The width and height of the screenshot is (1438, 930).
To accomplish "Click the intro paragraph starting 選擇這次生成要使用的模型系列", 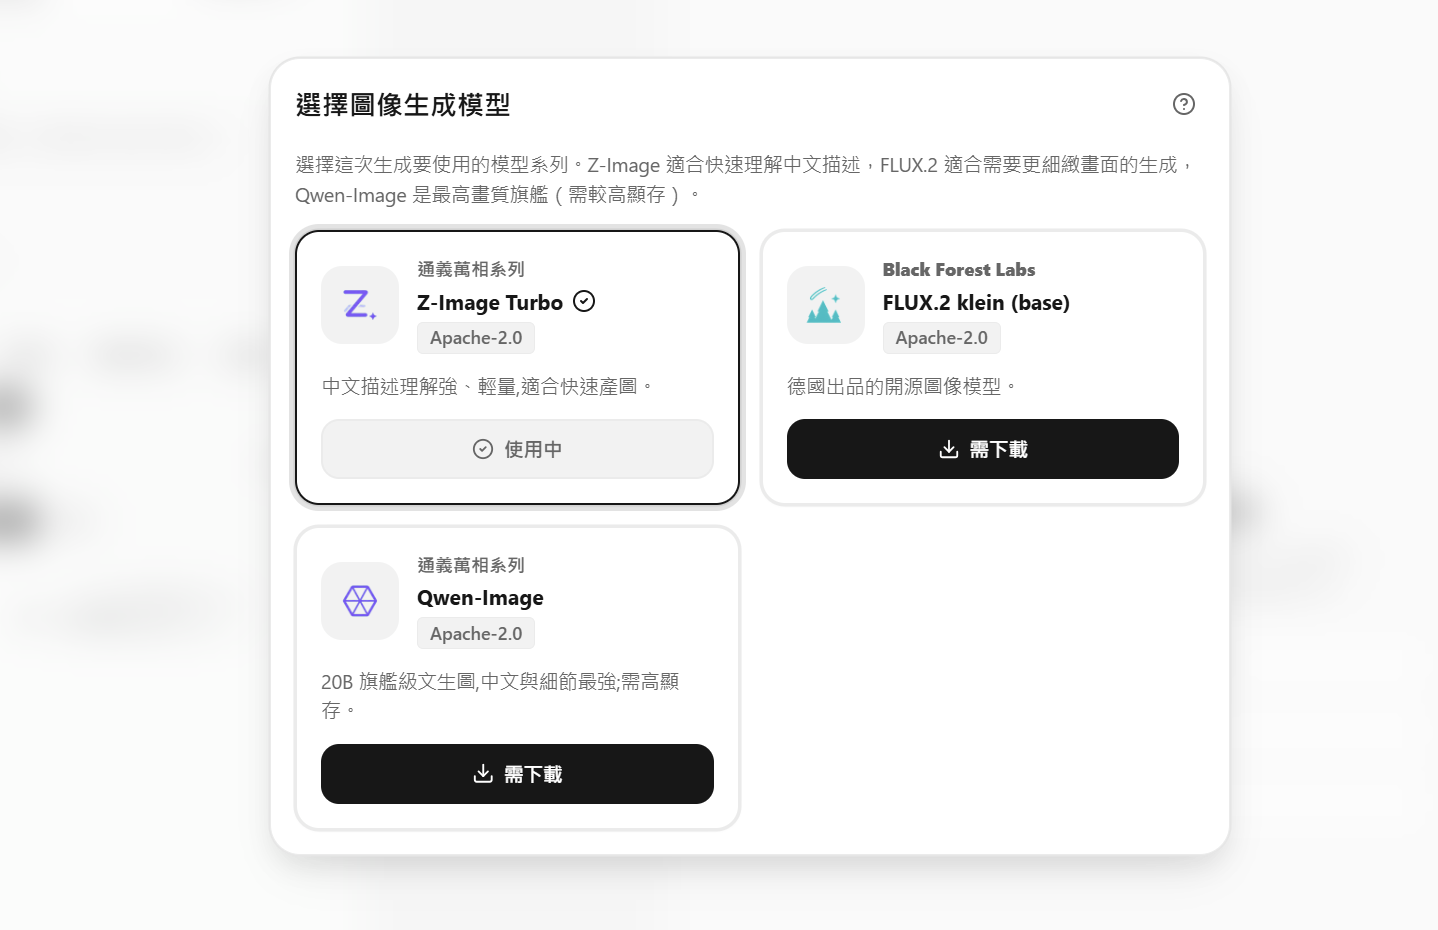I will point(744,179).
